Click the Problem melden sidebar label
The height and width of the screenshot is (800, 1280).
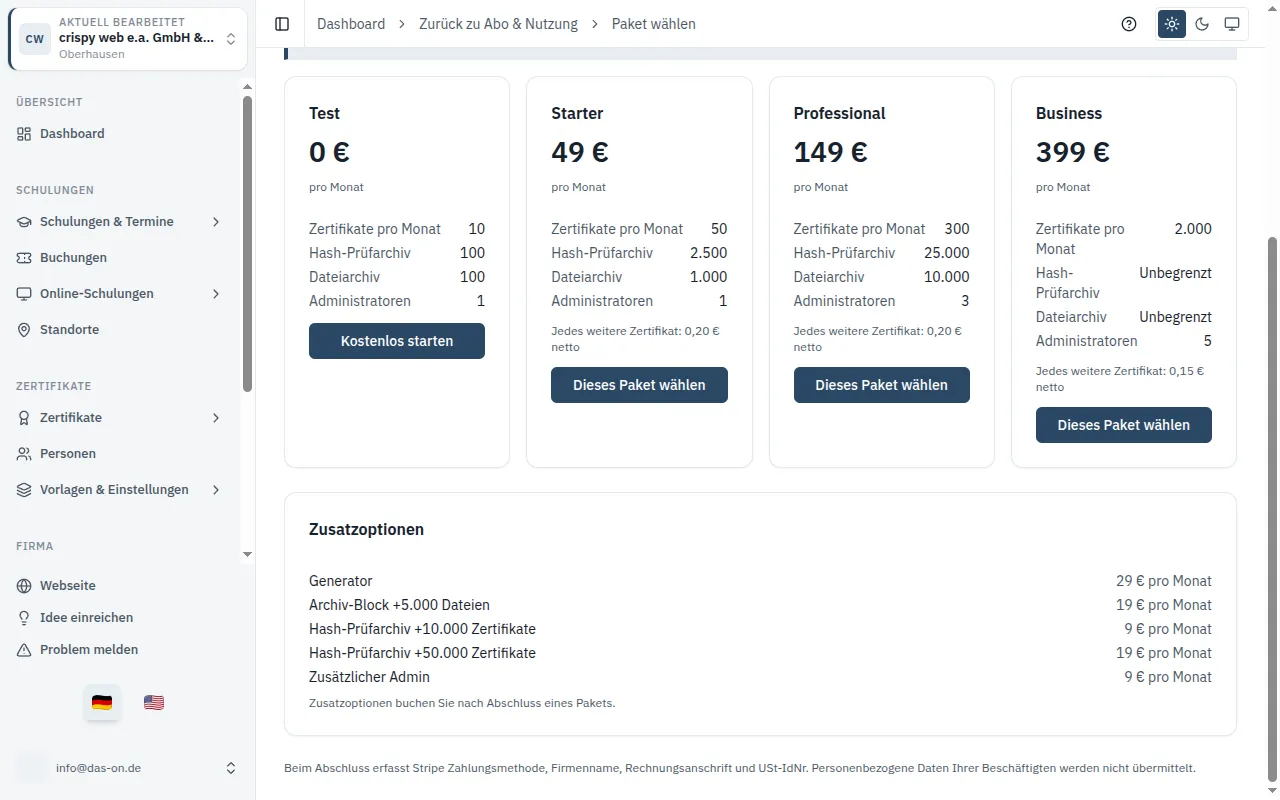(x=89, y=650)
